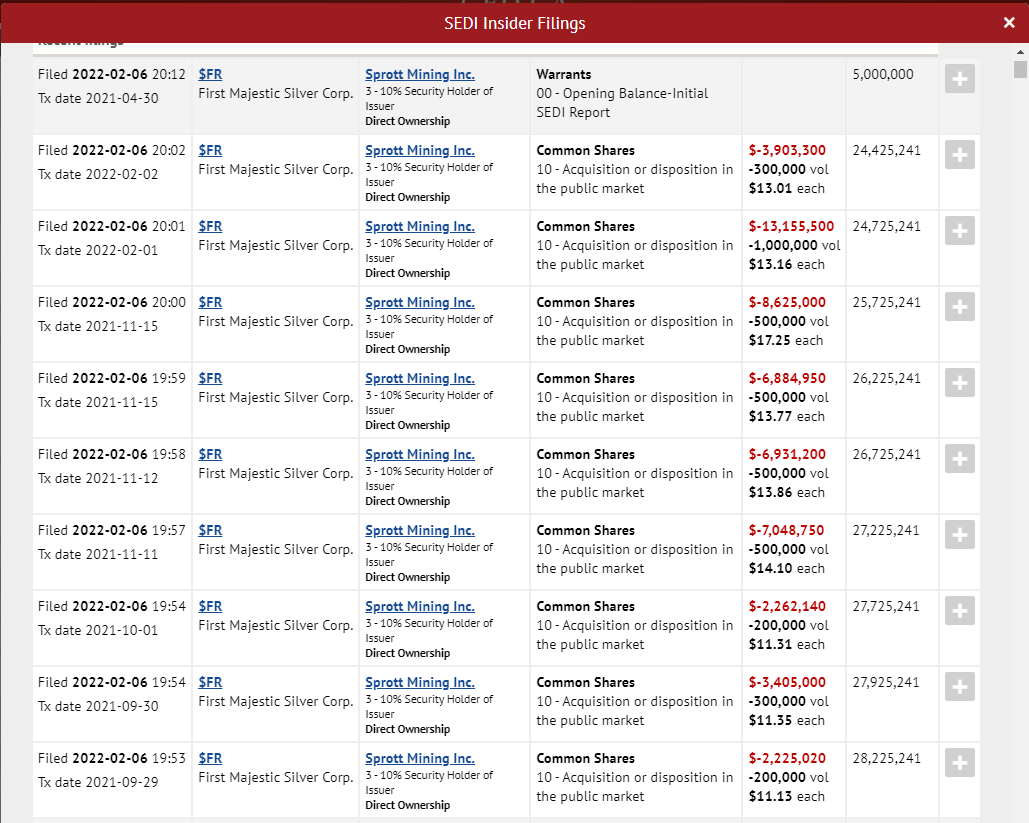Click the 5,000,000 warrants balance

pos(883,74)
